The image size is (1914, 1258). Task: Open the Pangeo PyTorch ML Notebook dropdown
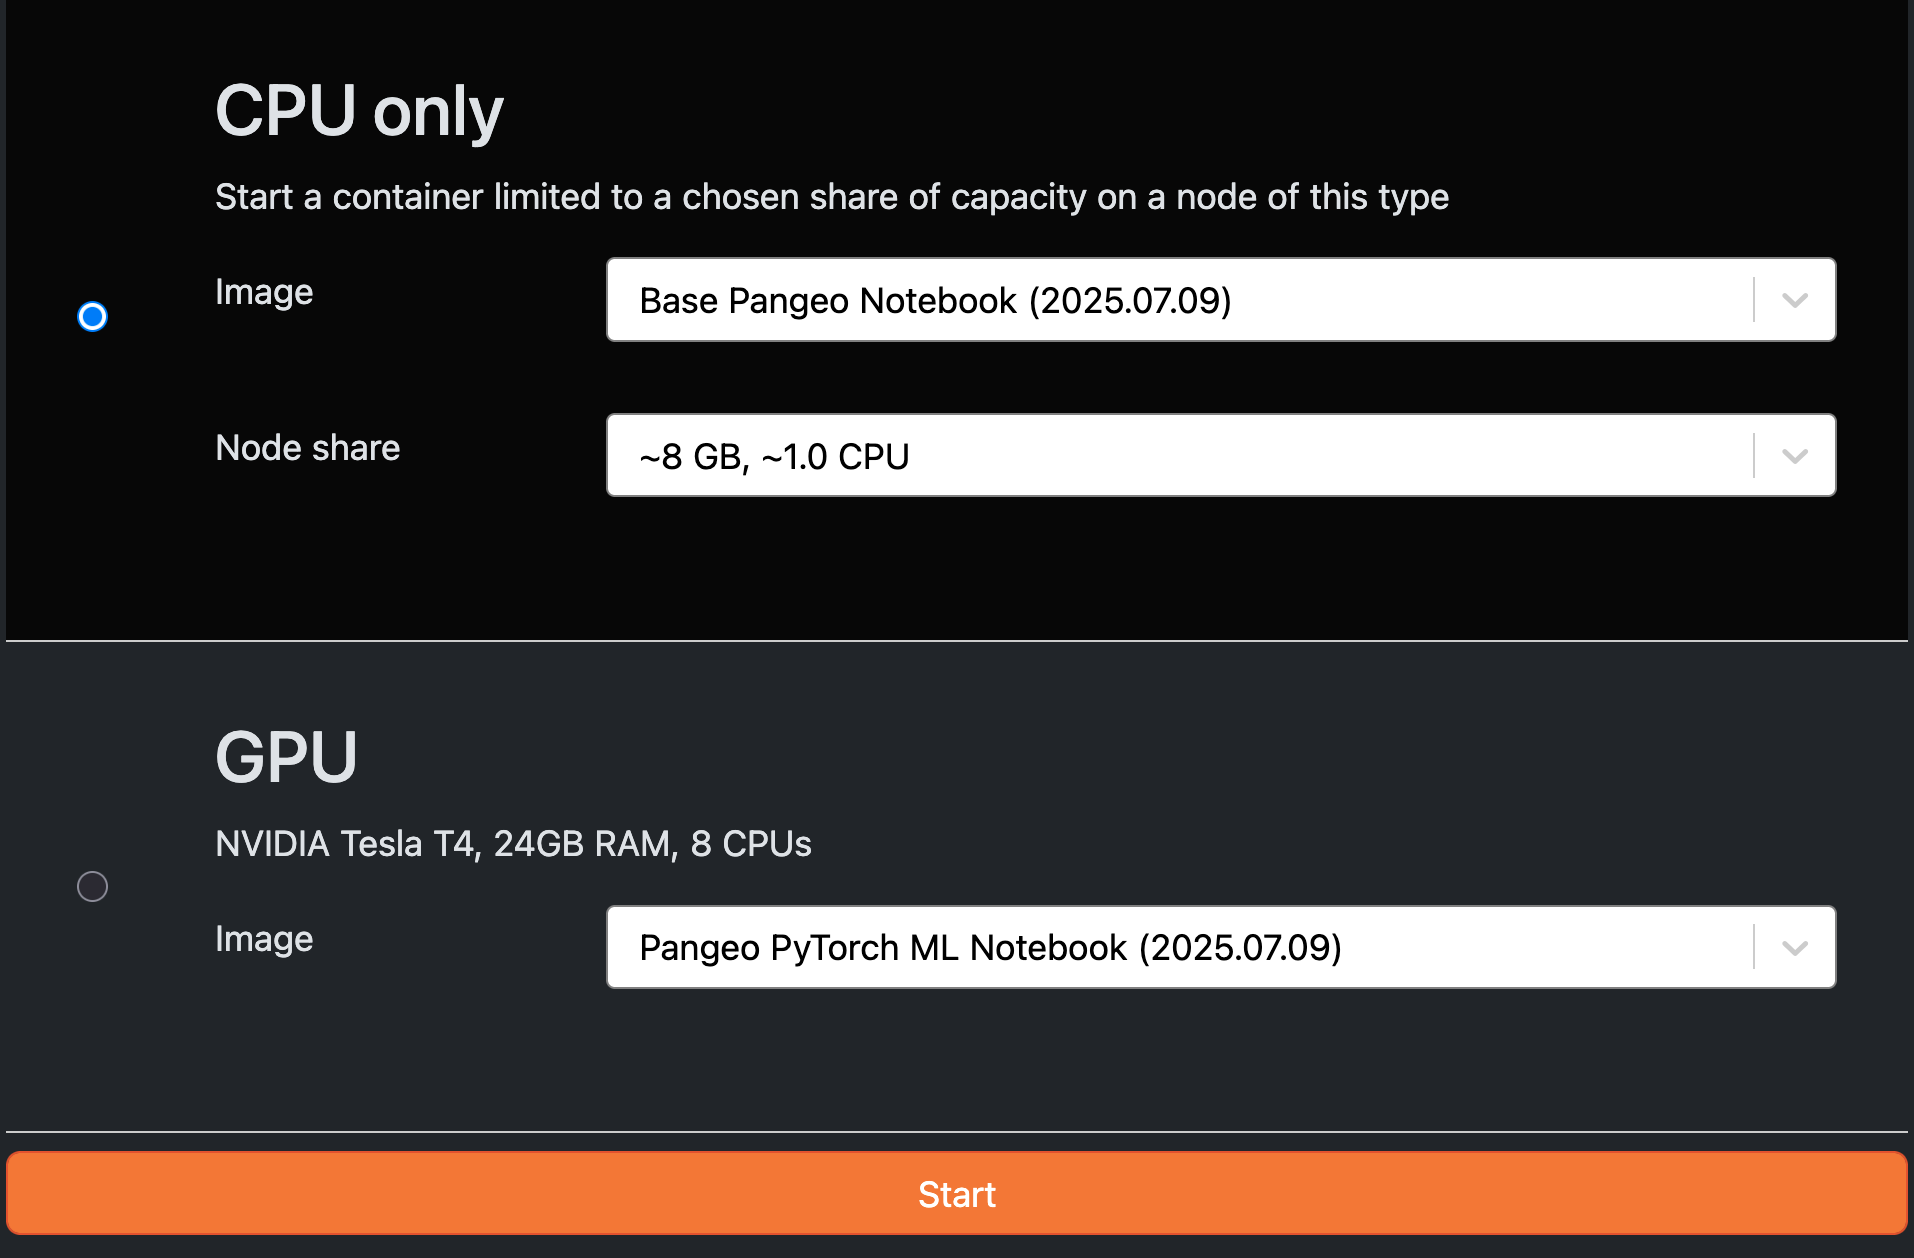point(1180,948)
